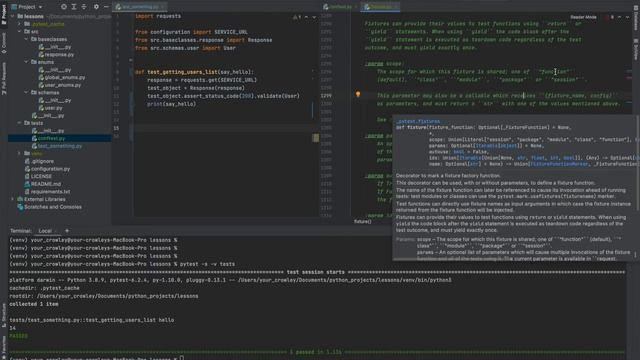Switch to the test_something.py editor tab

[139, 7]
